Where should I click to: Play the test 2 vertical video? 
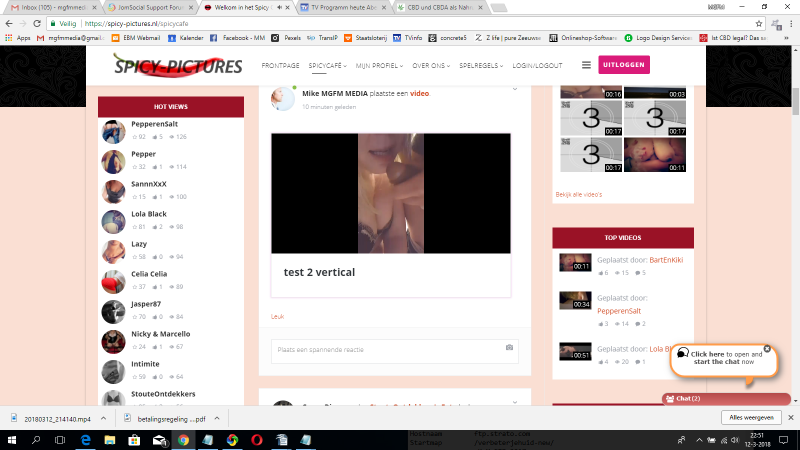tap(390, 193)
